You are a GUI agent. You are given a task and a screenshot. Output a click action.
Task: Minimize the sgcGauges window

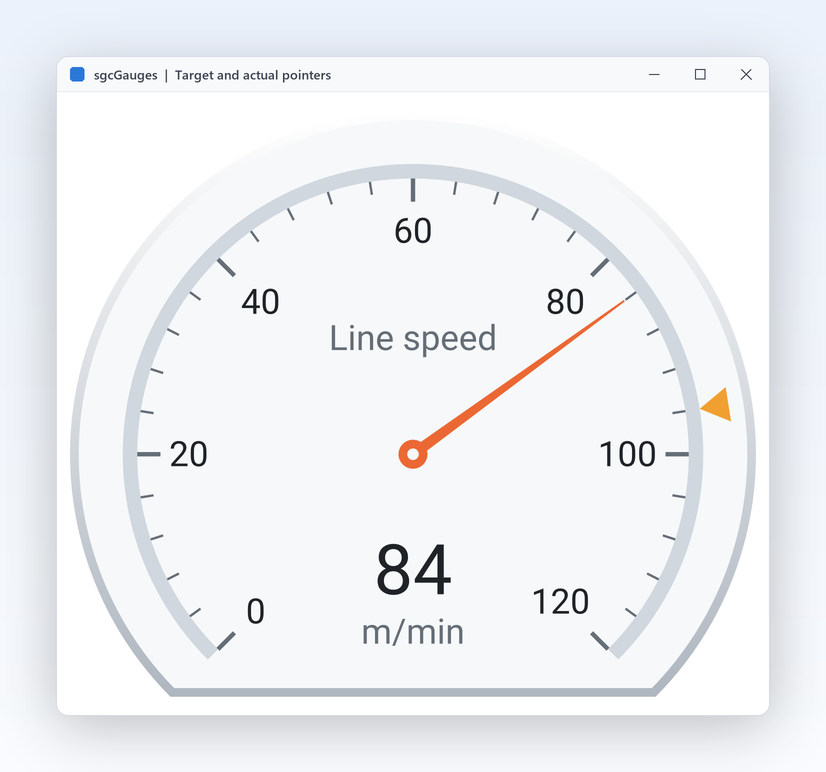(x=654, y=74)
